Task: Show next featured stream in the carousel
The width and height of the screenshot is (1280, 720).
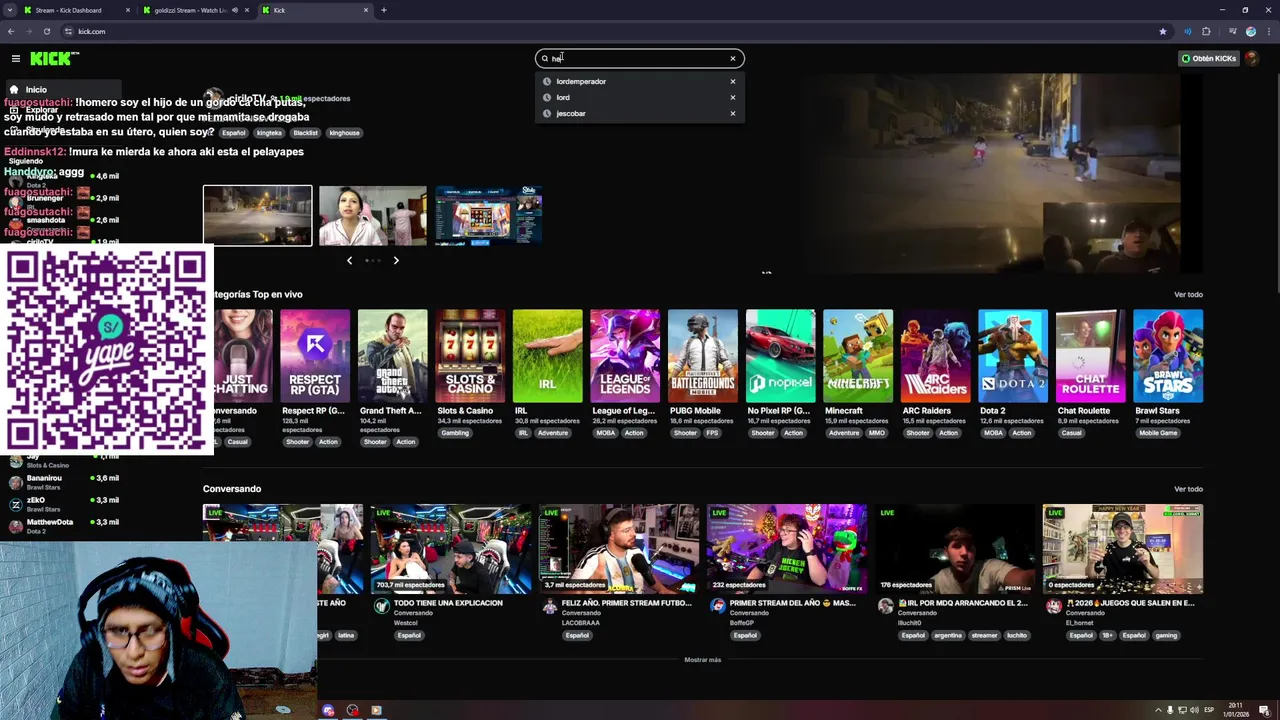Action: click(396, 260)
